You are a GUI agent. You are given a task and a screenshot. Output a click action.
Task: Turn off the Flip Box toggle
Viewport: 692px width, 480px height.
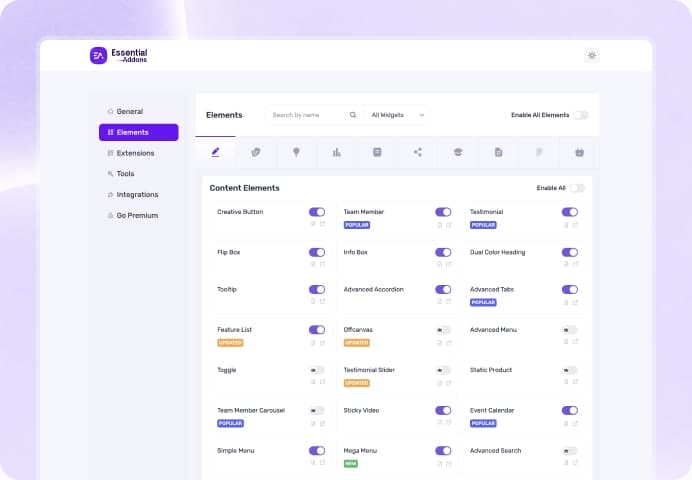click(x=317, y=252)
